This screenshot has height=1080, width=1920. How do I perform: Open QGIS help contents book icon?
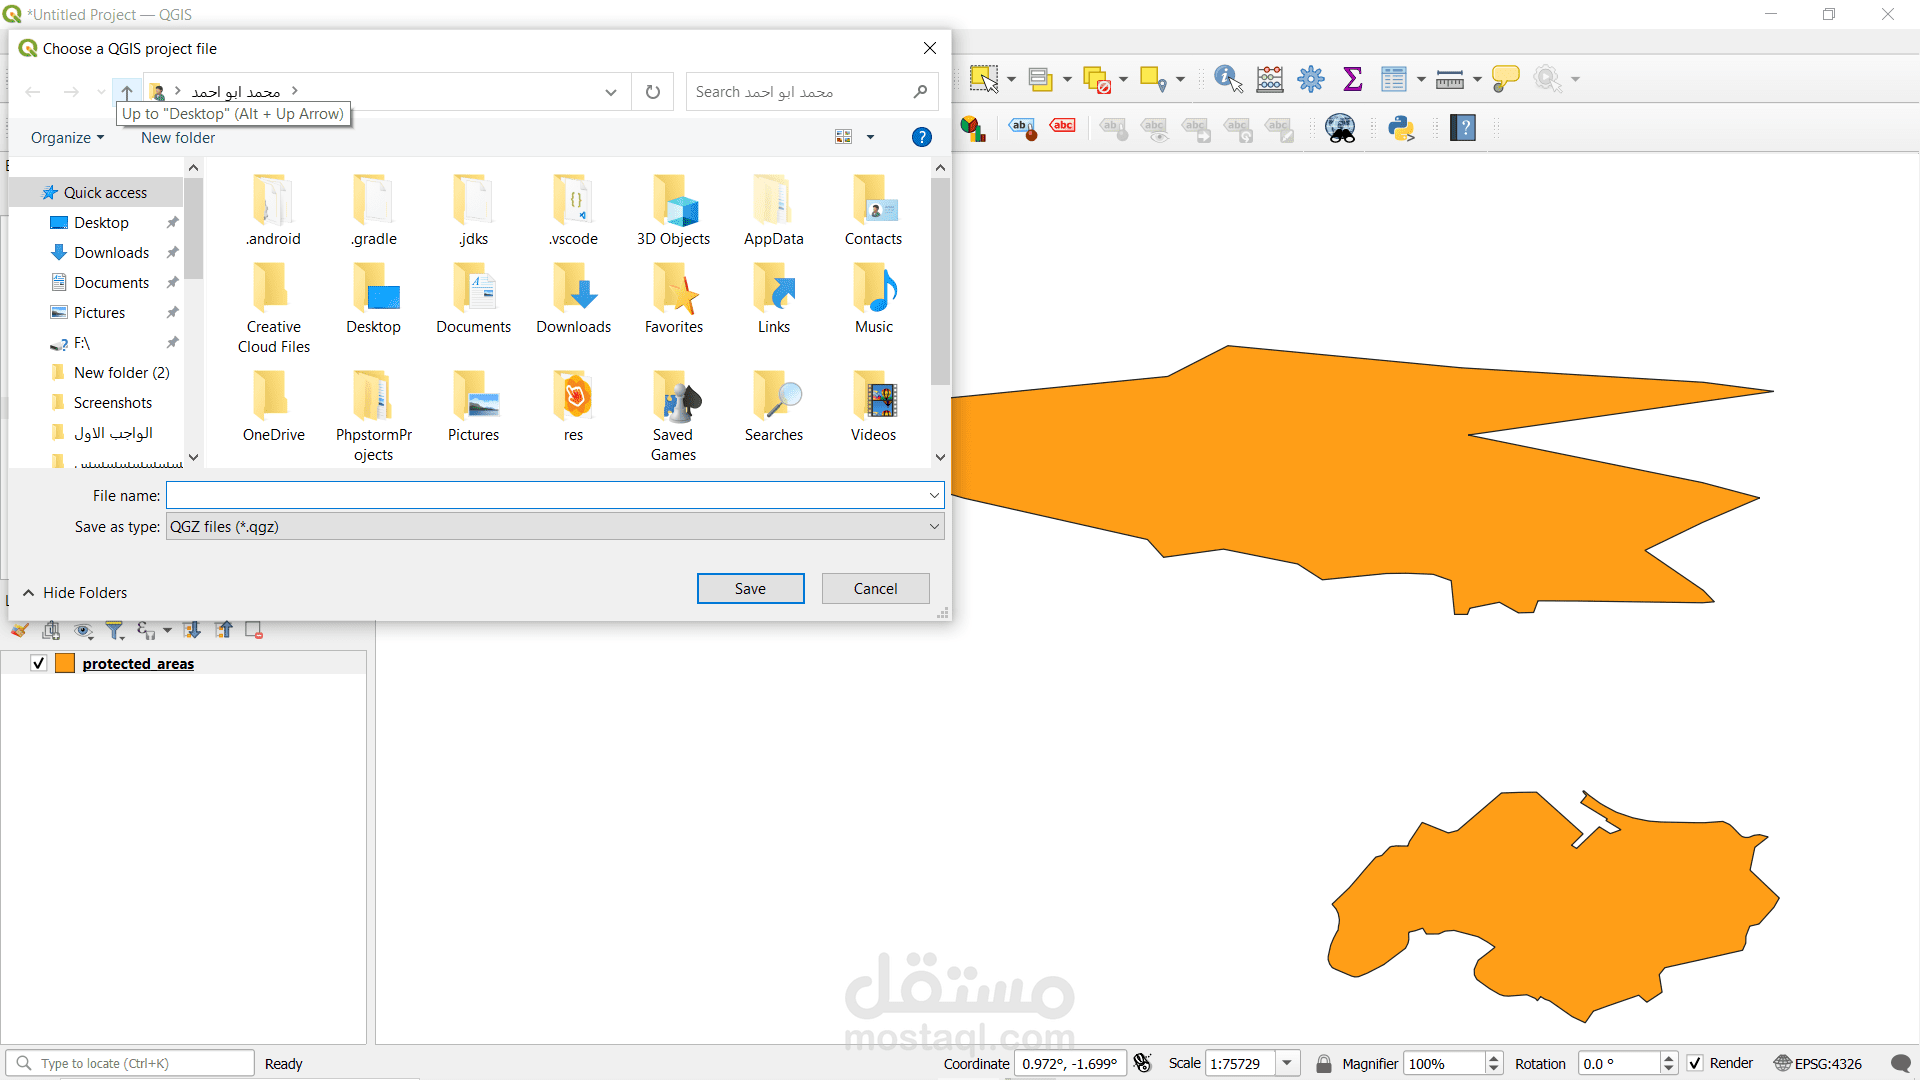[x=1463, y=128]
